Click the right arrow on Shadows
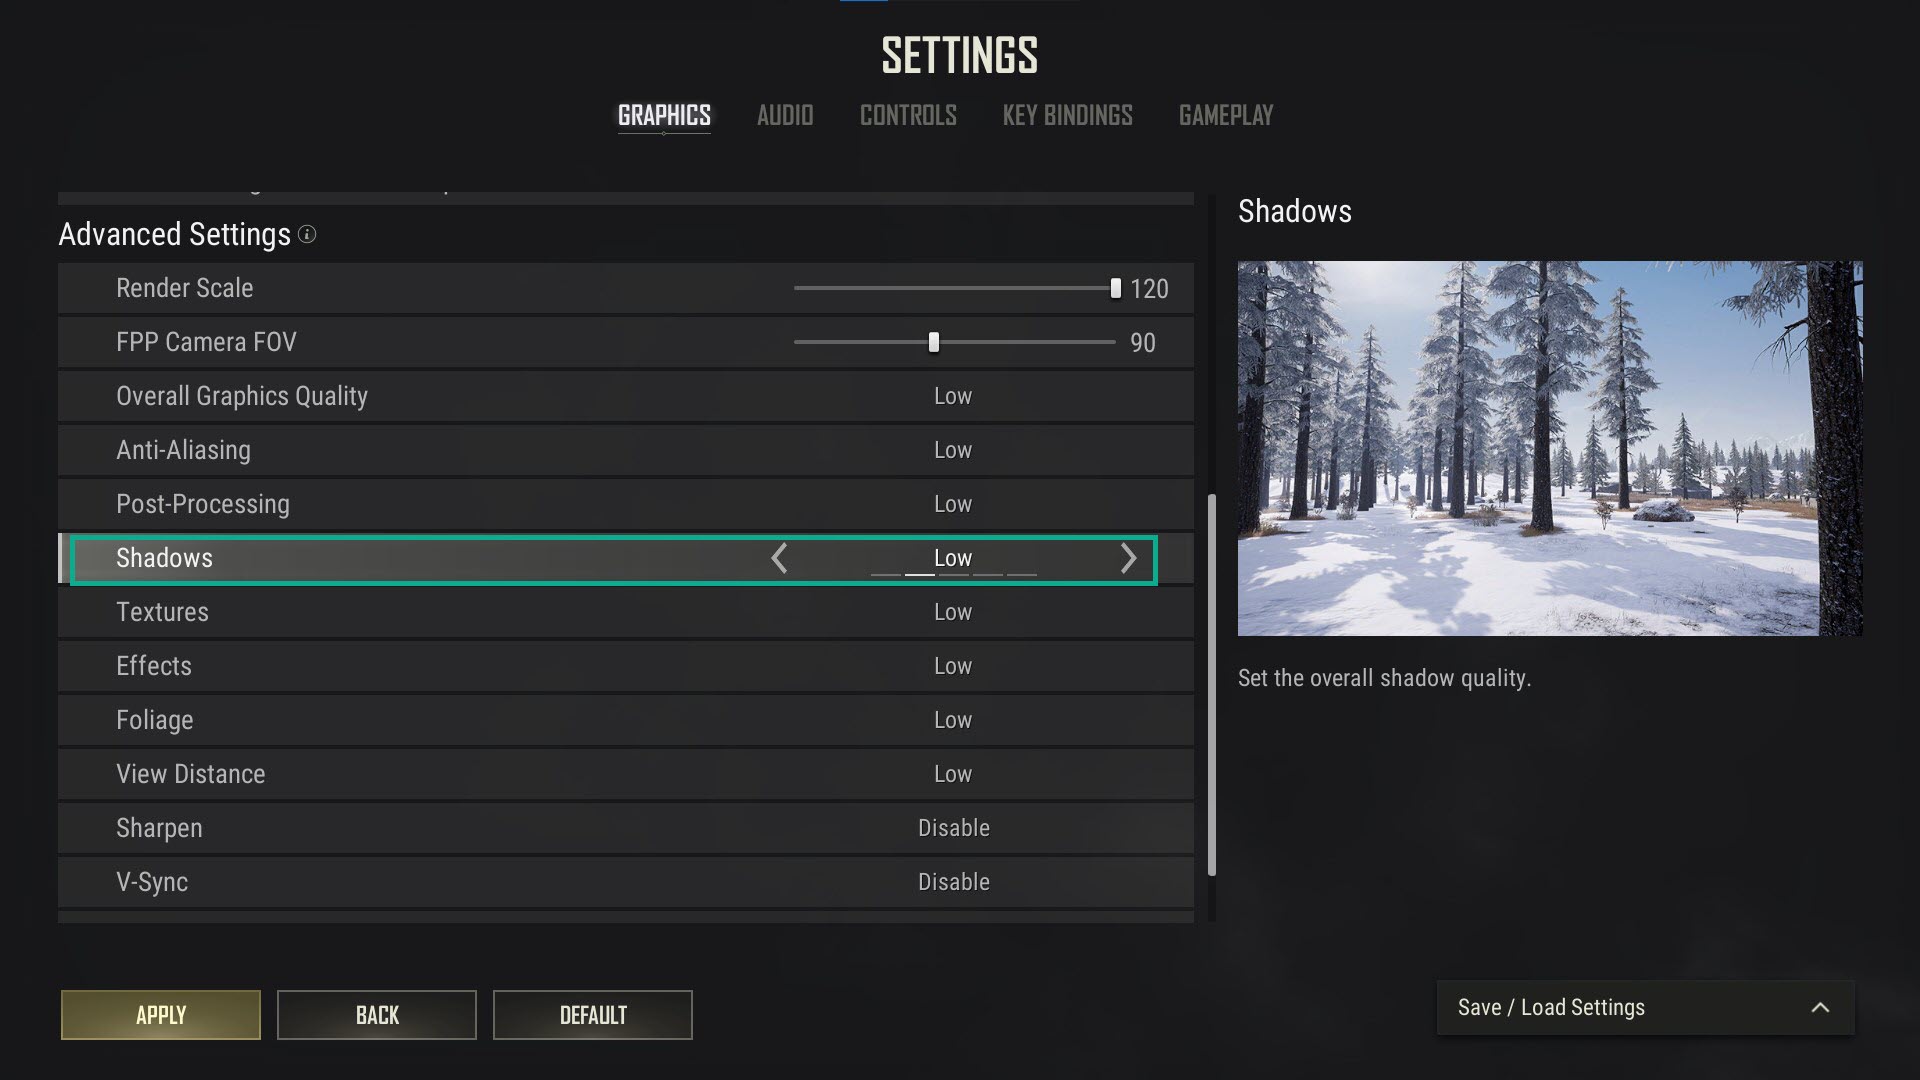 1128,558
